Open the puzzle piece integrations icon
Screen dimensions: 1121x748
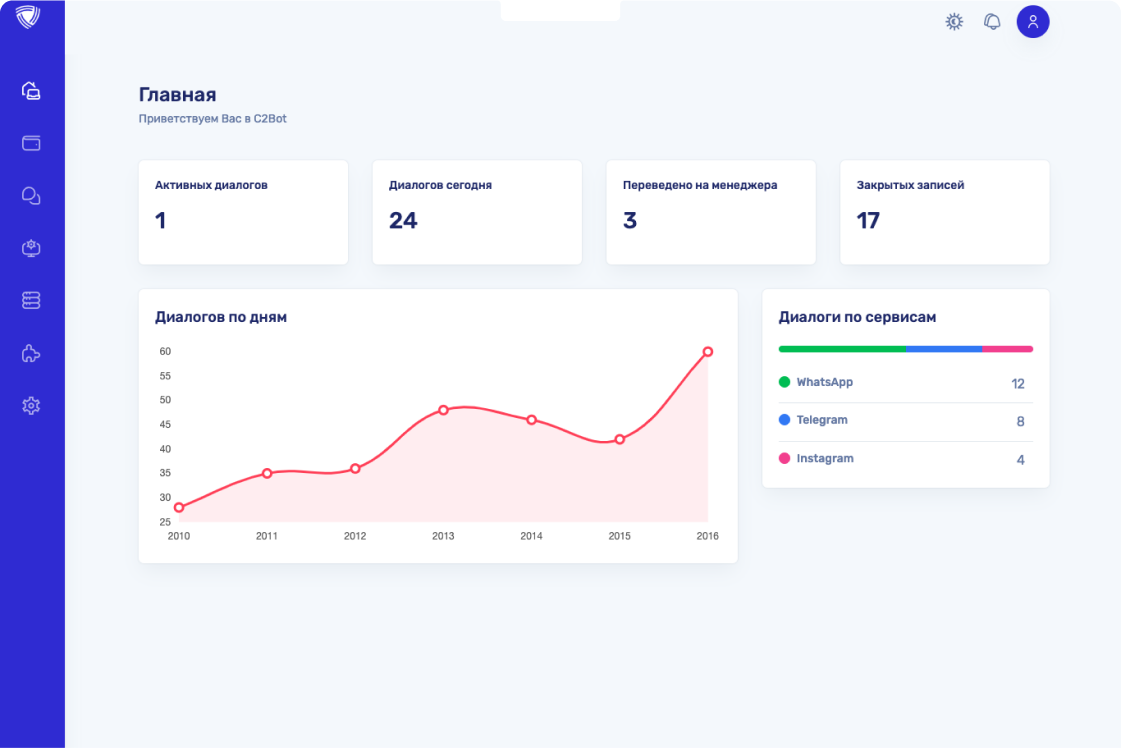31,353
